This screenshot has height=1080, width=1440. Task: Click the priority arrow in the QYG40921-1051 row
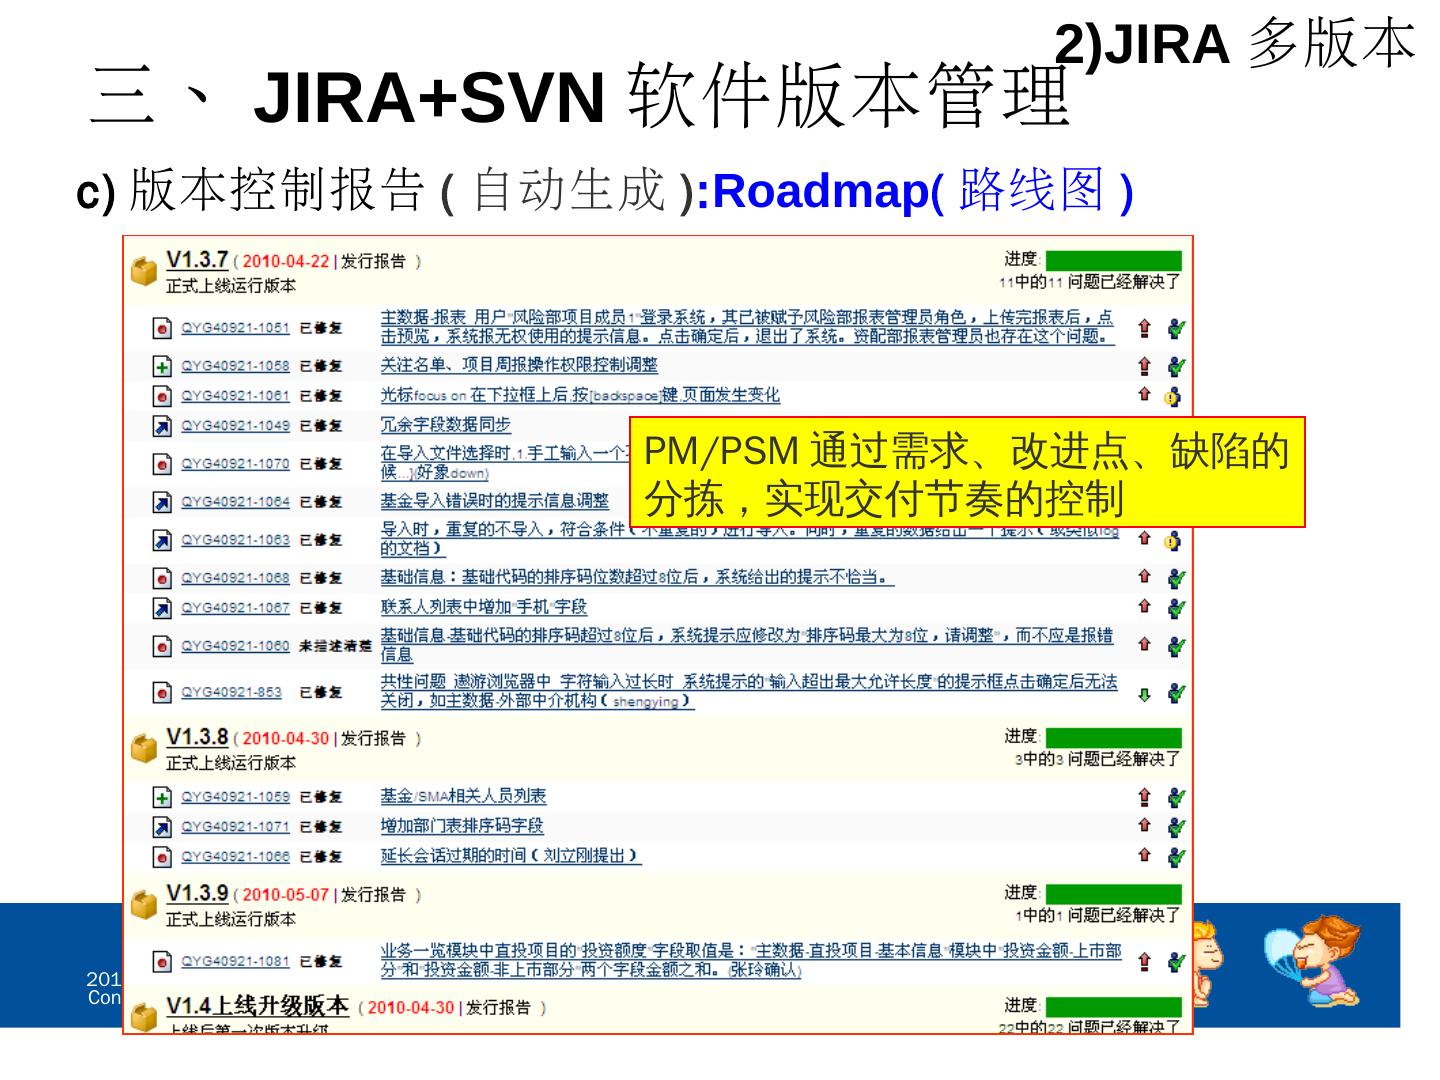pos(1145,327)
